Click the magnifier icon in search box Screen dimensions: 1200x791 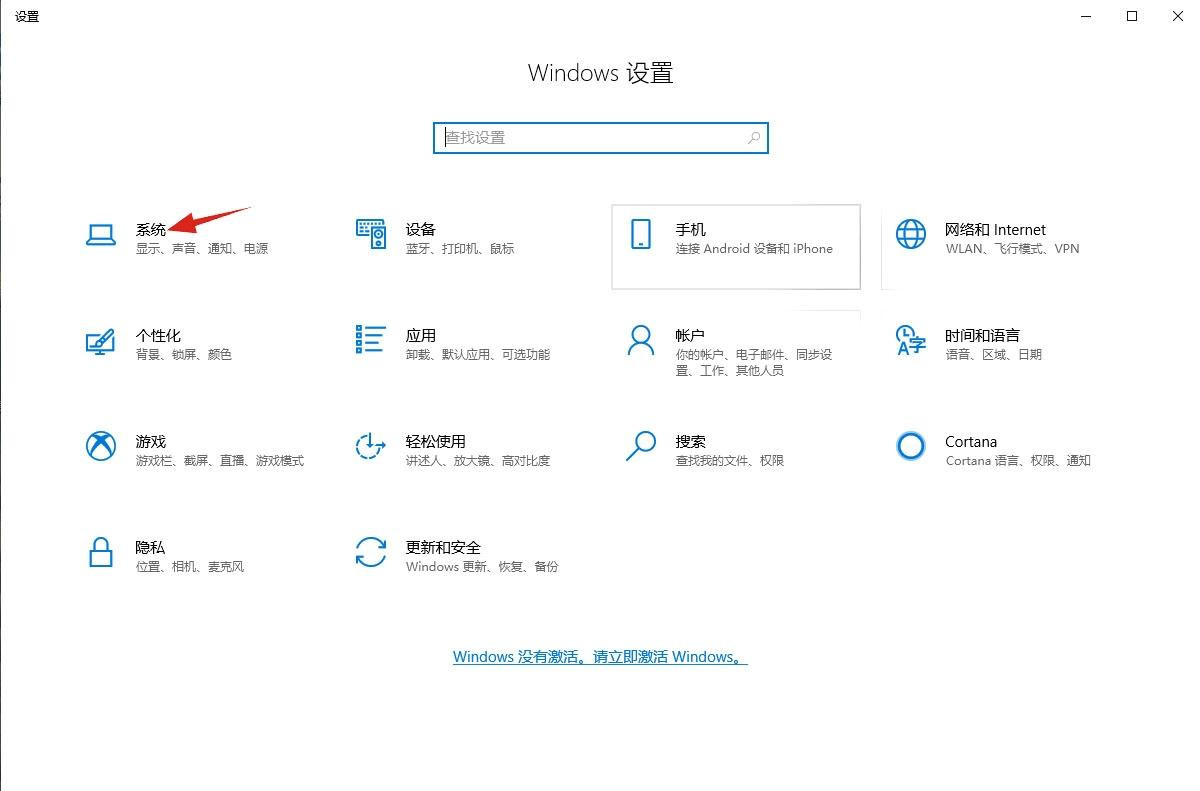coord(754,137)
